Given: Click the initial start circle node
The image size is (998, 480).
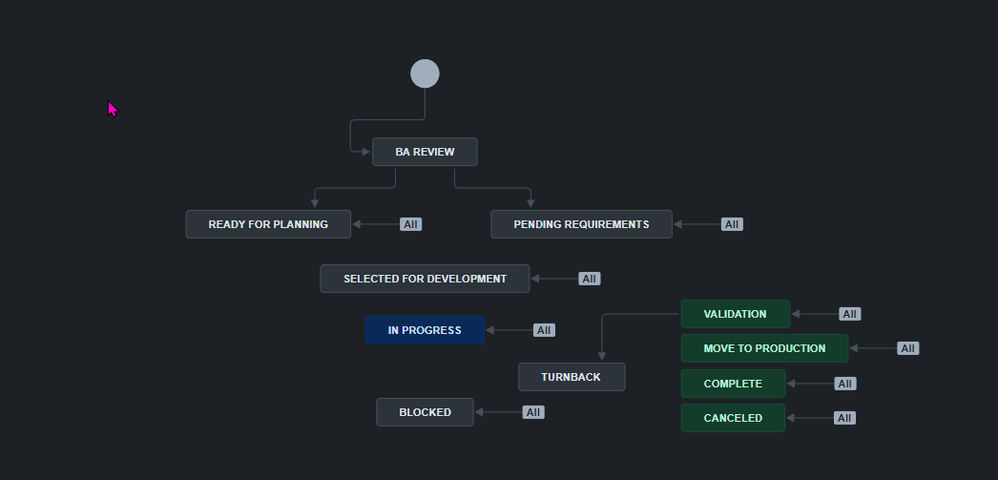Looking at the screenshot, I should (425, 73).
